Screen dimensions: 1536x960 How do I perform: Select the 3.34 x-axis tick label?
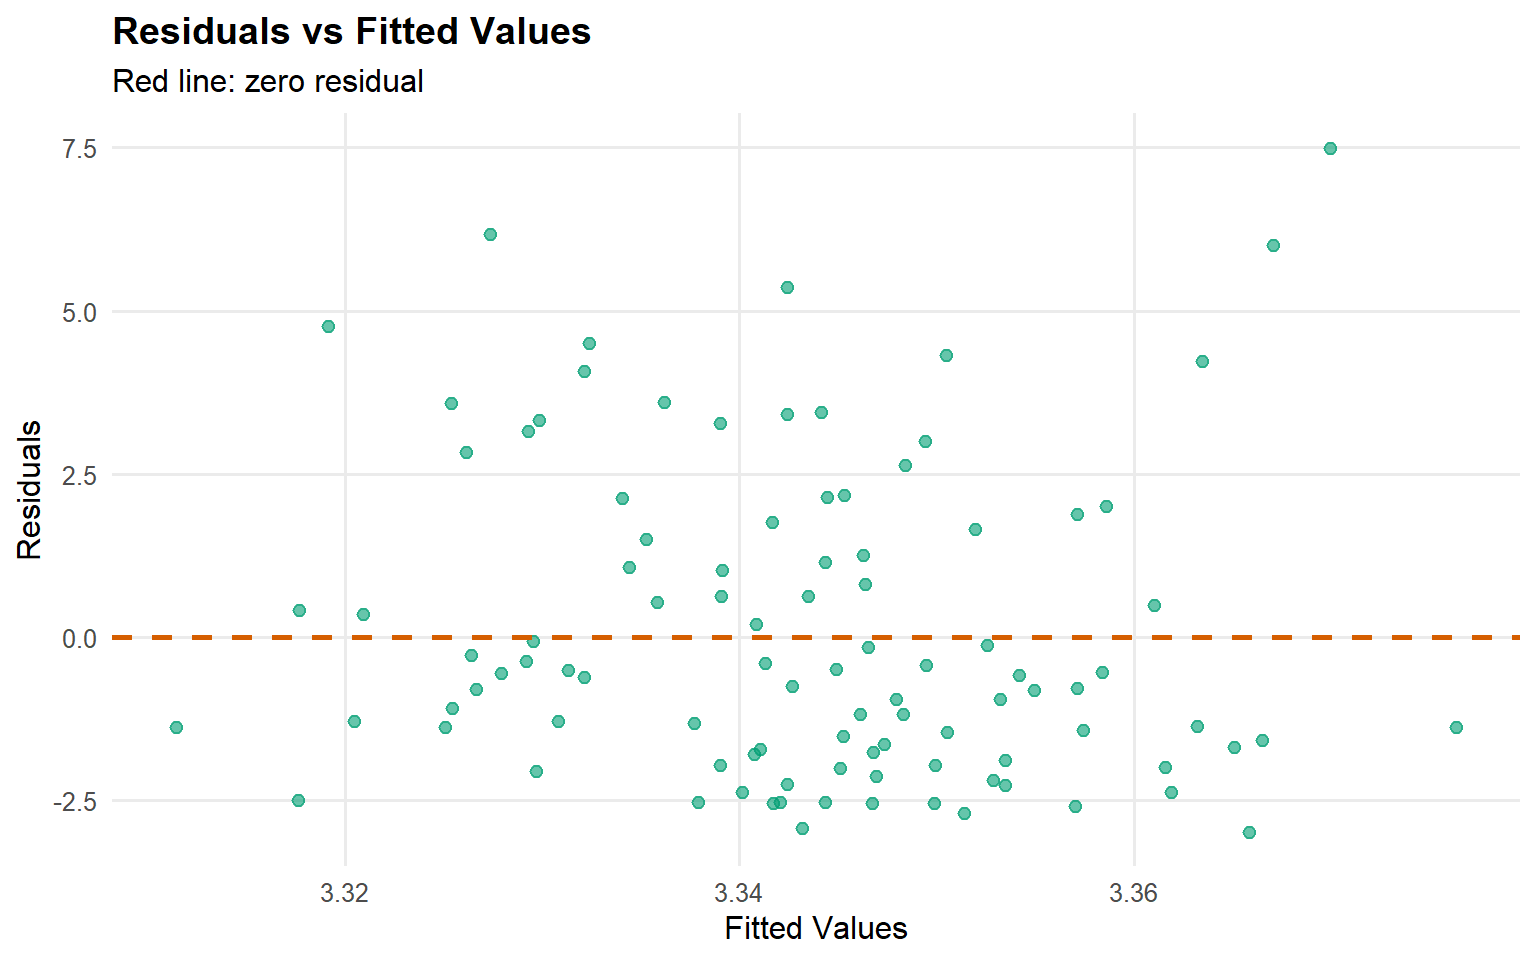click(x=739, y=893)
